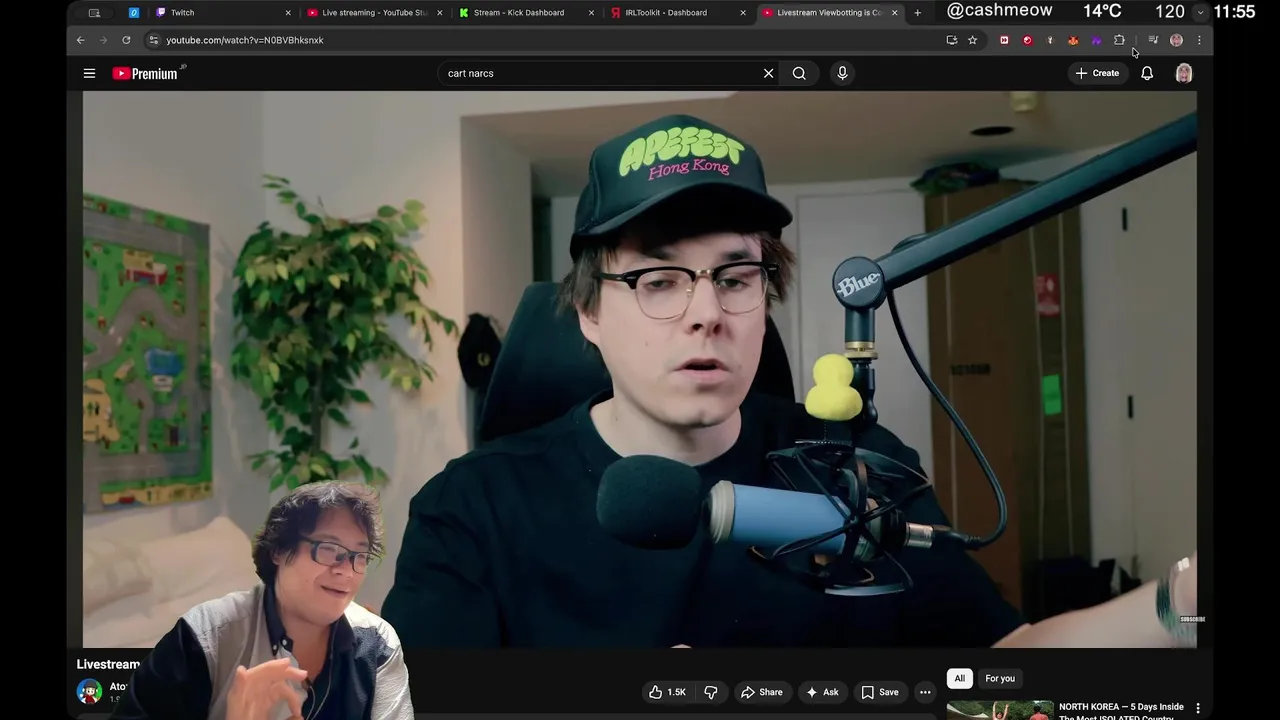Open the Chrome three-dot menu
The height and width of the screenshot is (720, 1280).
pos(1199,40)
